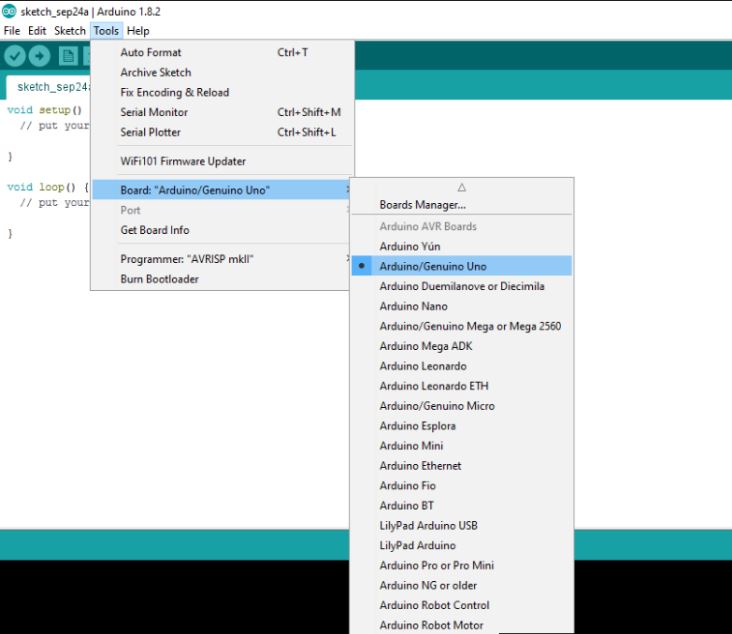Open the Serial Plotter
732x634 pixels.
(222, 132)
